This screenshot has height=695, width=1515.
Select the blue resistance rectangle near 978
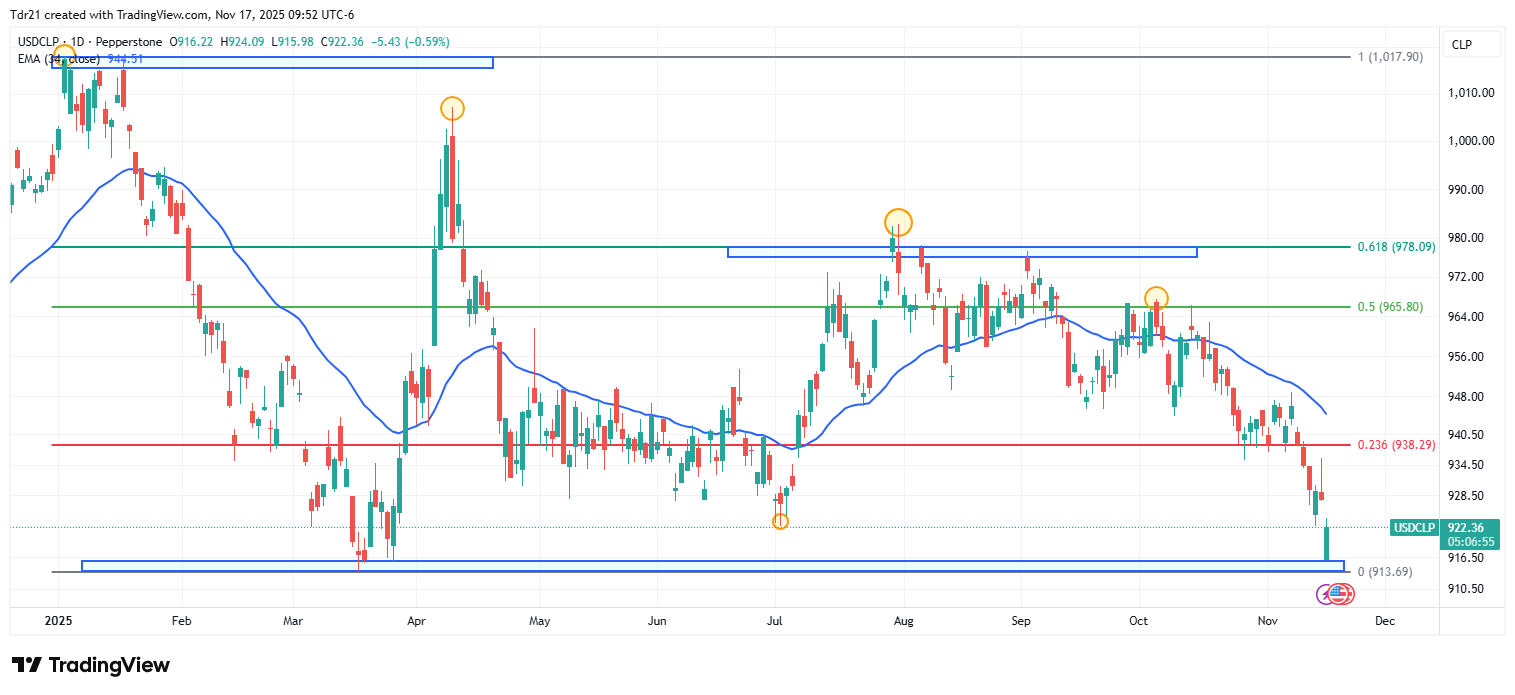pyautogui.click(x=961, y=252)
